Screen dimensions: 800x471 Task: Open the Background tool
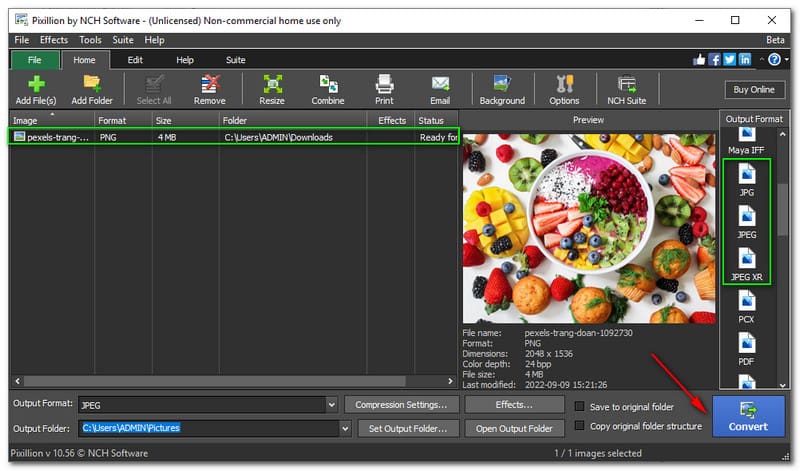[x=502, y=89]
